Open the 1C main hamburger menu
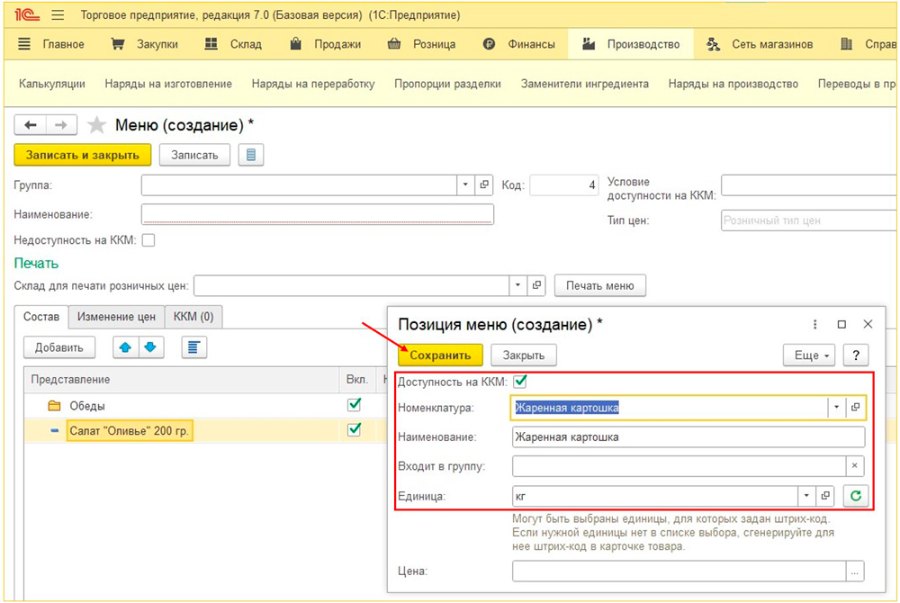 58,15
